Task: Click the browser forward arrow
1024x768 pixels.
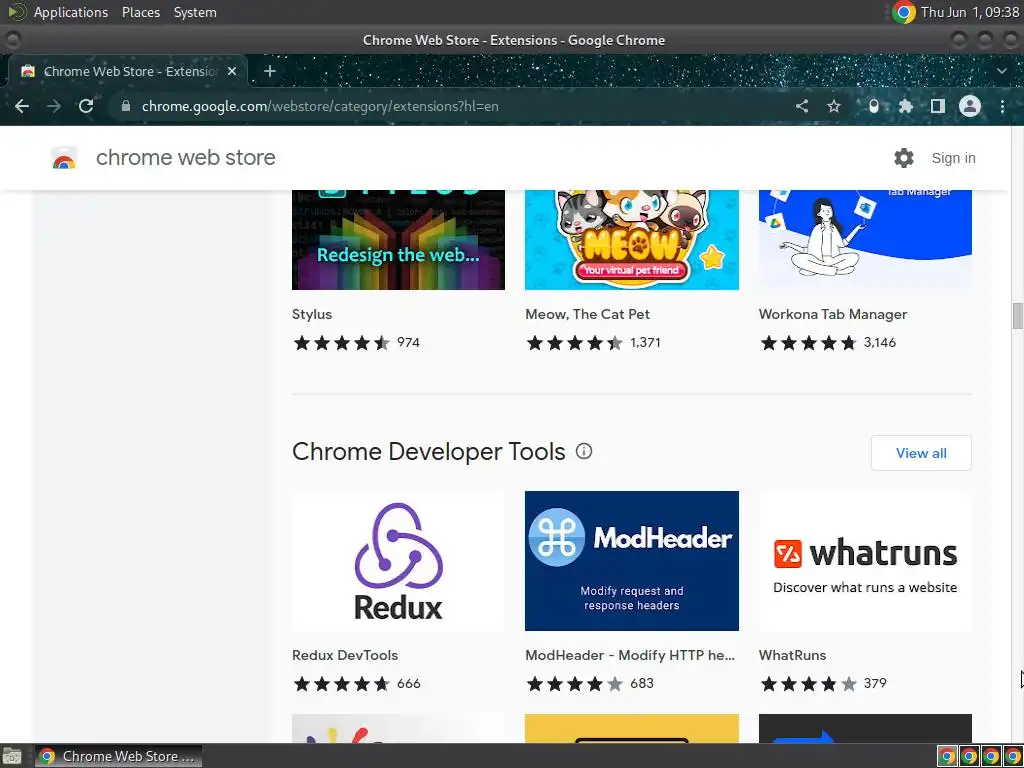Action: 54,106
